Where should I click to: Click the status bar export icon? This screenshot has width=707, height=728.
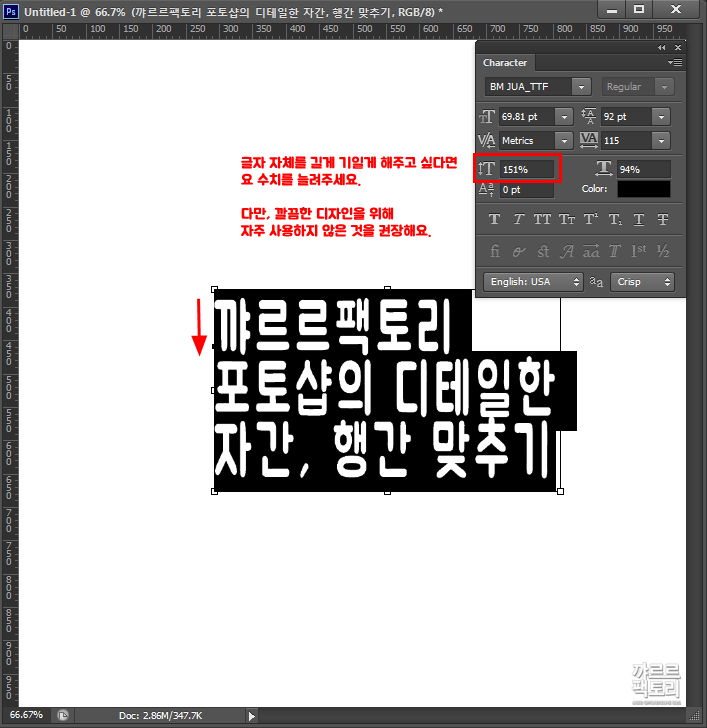click(x=62, y=715)
